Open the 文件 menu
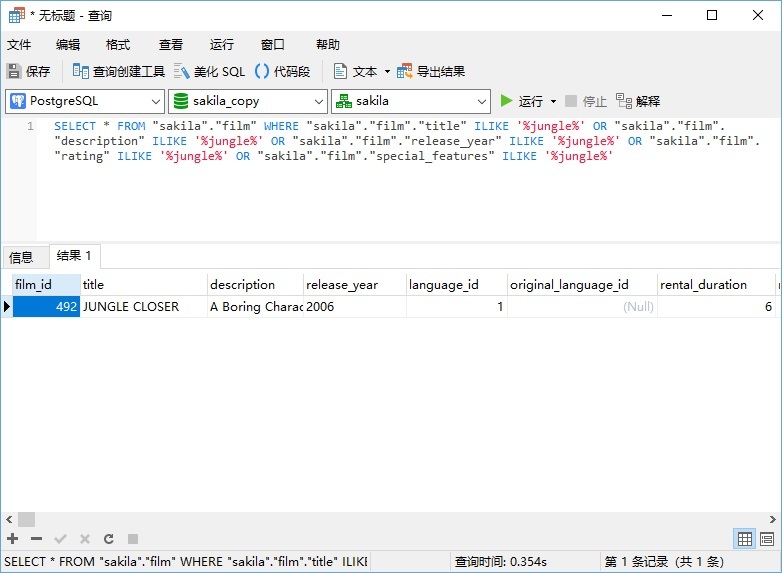The height and width of the screenshot is (573, 782). 19,45
